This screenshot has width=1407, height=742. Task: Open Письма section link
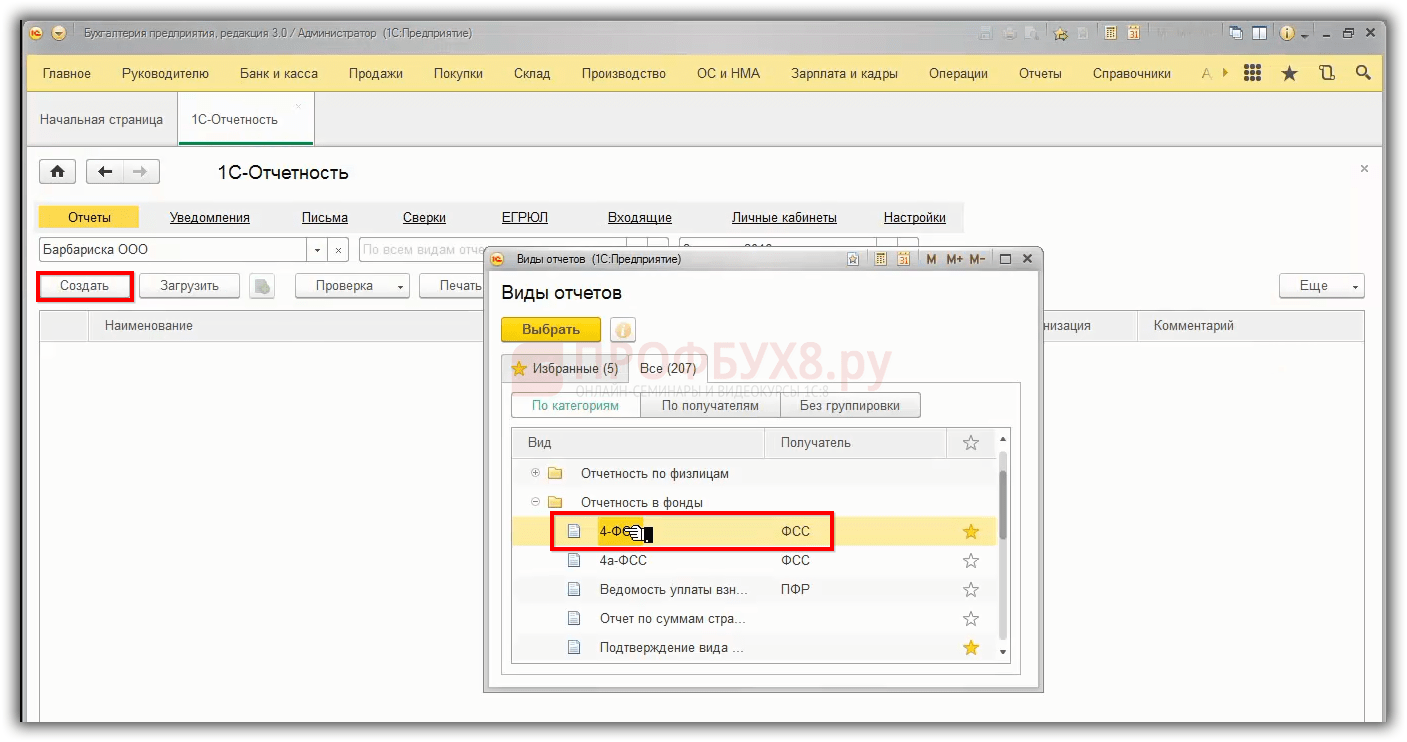[325, 217]
